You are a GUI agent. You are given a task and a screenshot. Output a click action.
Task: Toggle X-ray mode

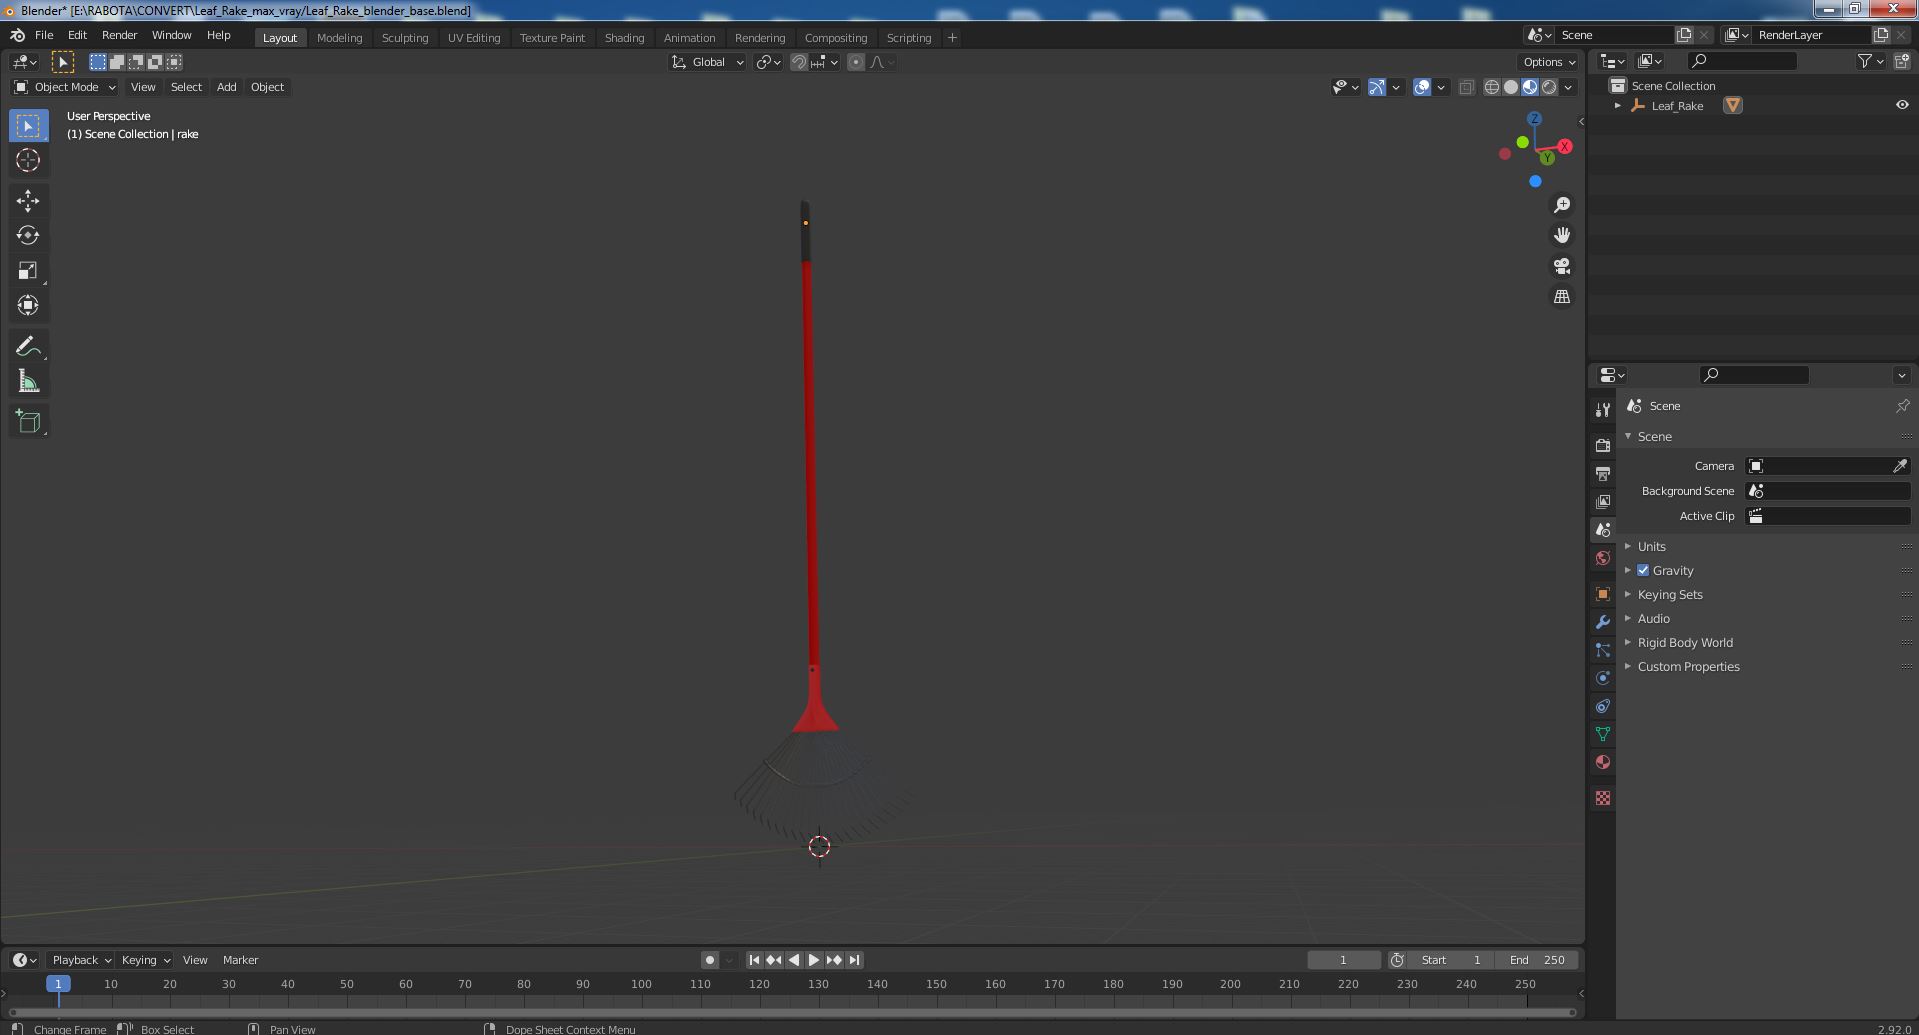tap(1466, 87)
